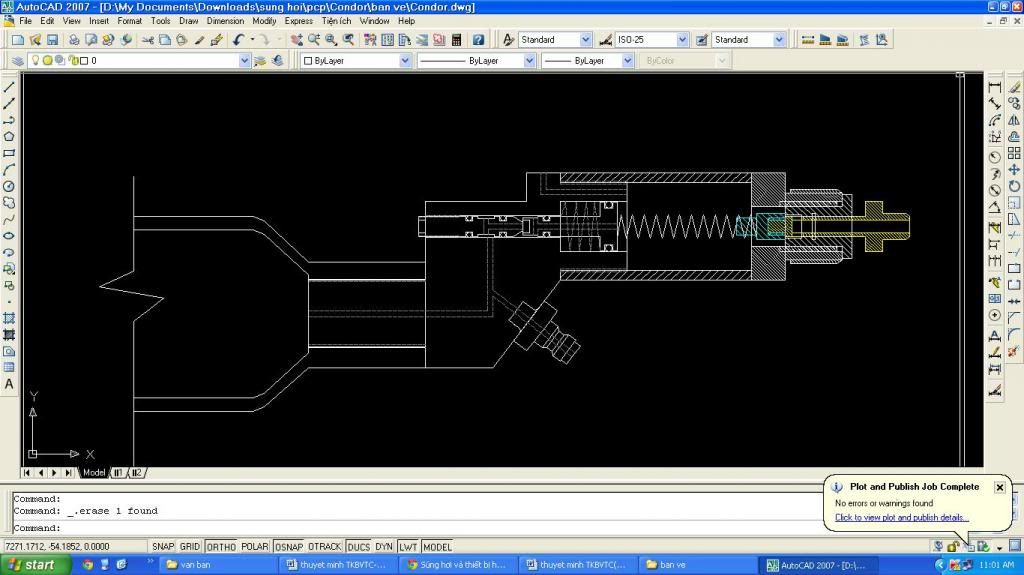Cut selection with the scissors icon

point(148,40)
